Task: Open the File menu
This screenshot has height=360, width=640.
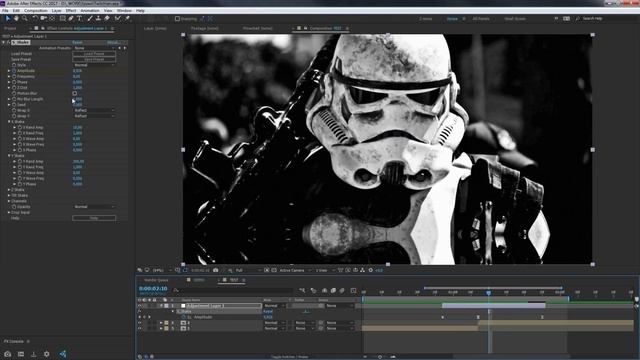Action: tap(5, 11)
